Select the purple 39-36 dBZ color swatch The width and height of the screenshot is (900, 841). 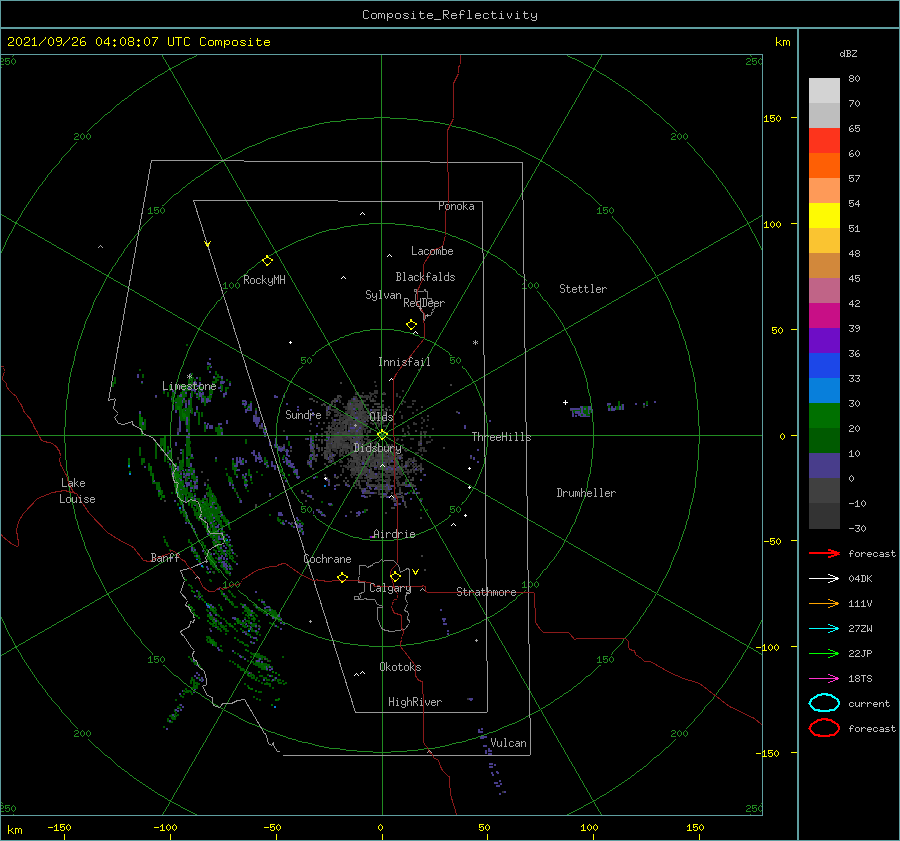pos(824,340)
